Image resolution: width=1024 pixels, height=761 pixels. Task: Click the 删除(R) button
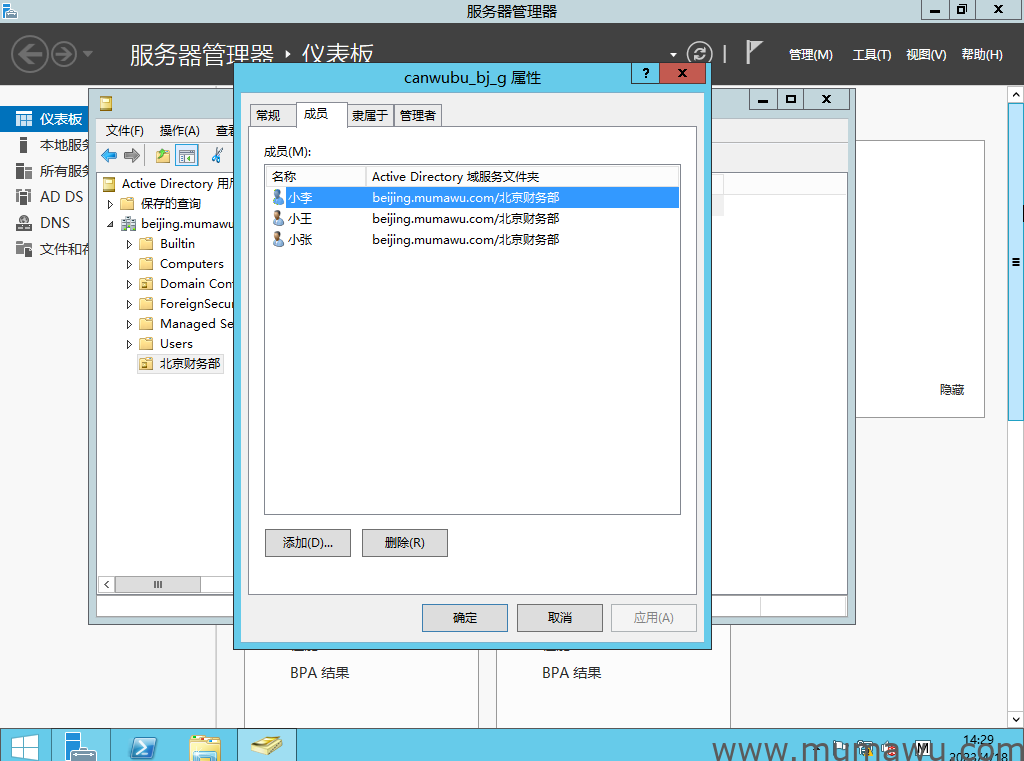point(404,543)
